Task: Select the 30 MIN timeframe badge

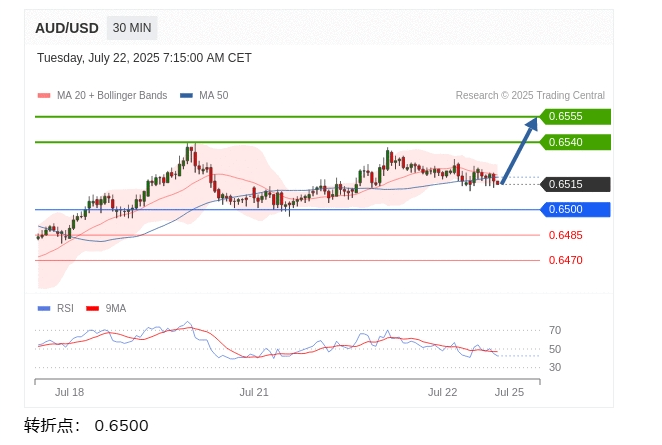Action: click(x=132, y=28)
